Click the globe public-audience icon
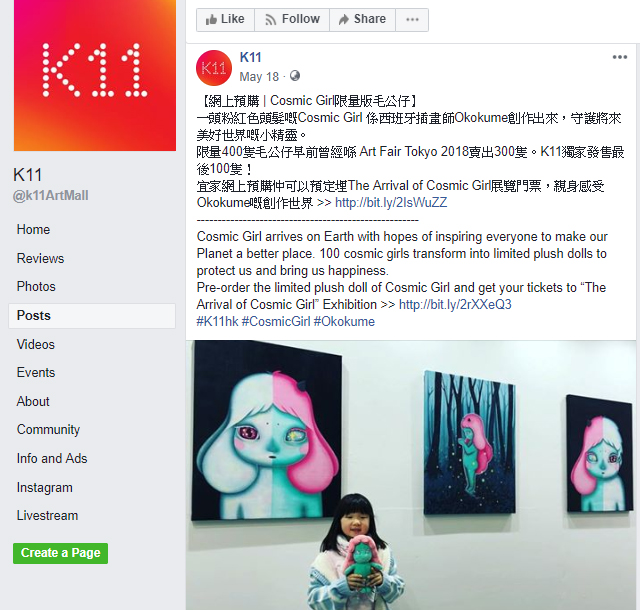The width and height of the screenshot is (640, 610). tap(295, 76)
